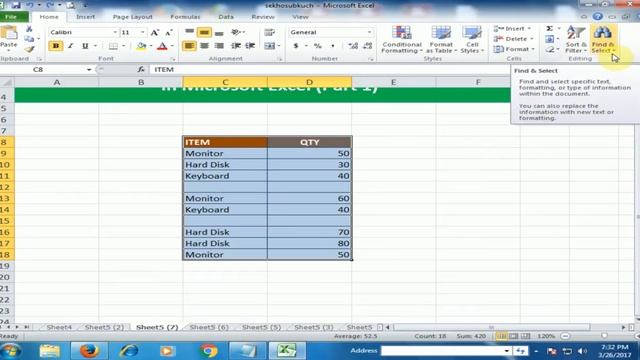The height and width of the screenshot is (360, 640).
Task: Open the File tab
Action: click(x=11, y=17)
